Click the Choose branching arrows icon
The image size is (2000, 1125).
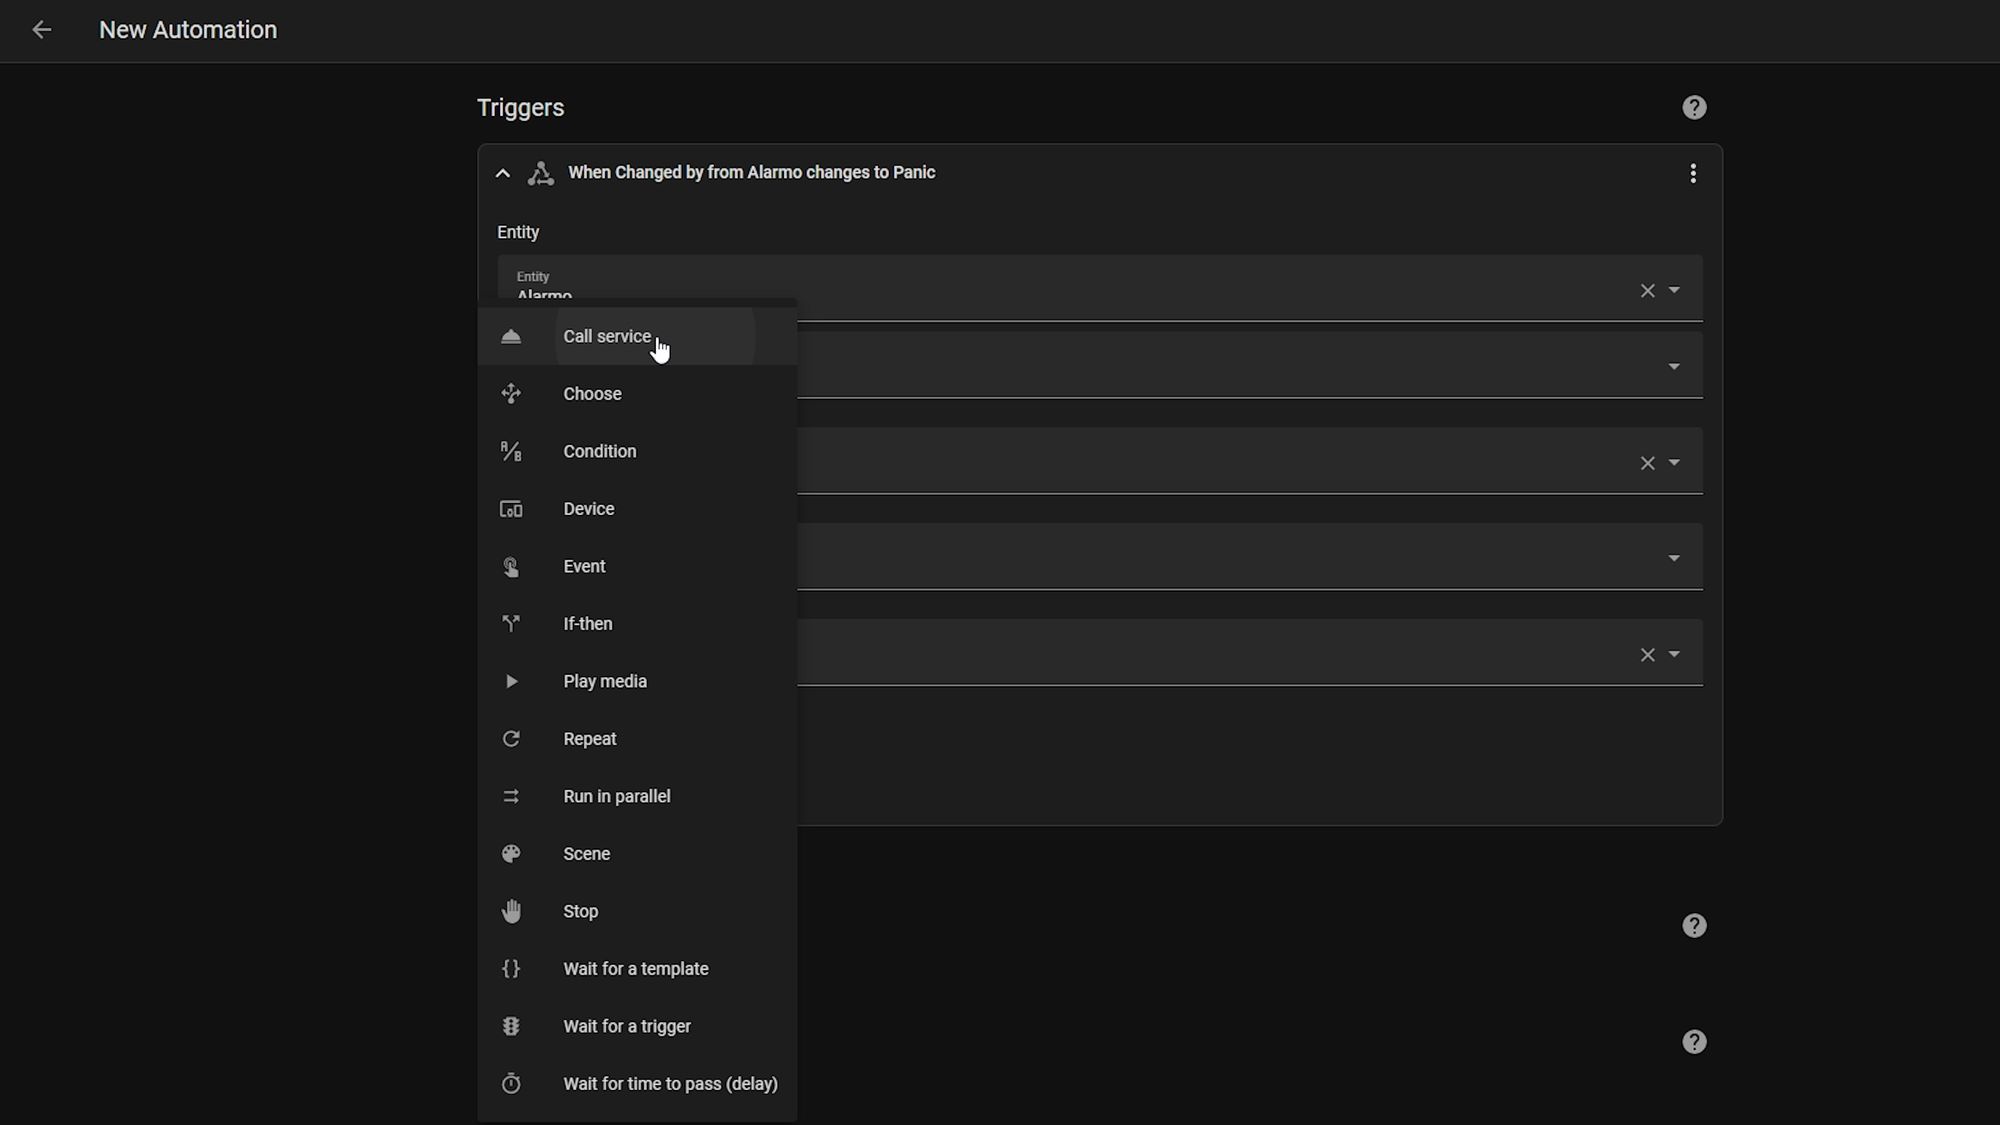pyautogui.click(x=511, y=394)
